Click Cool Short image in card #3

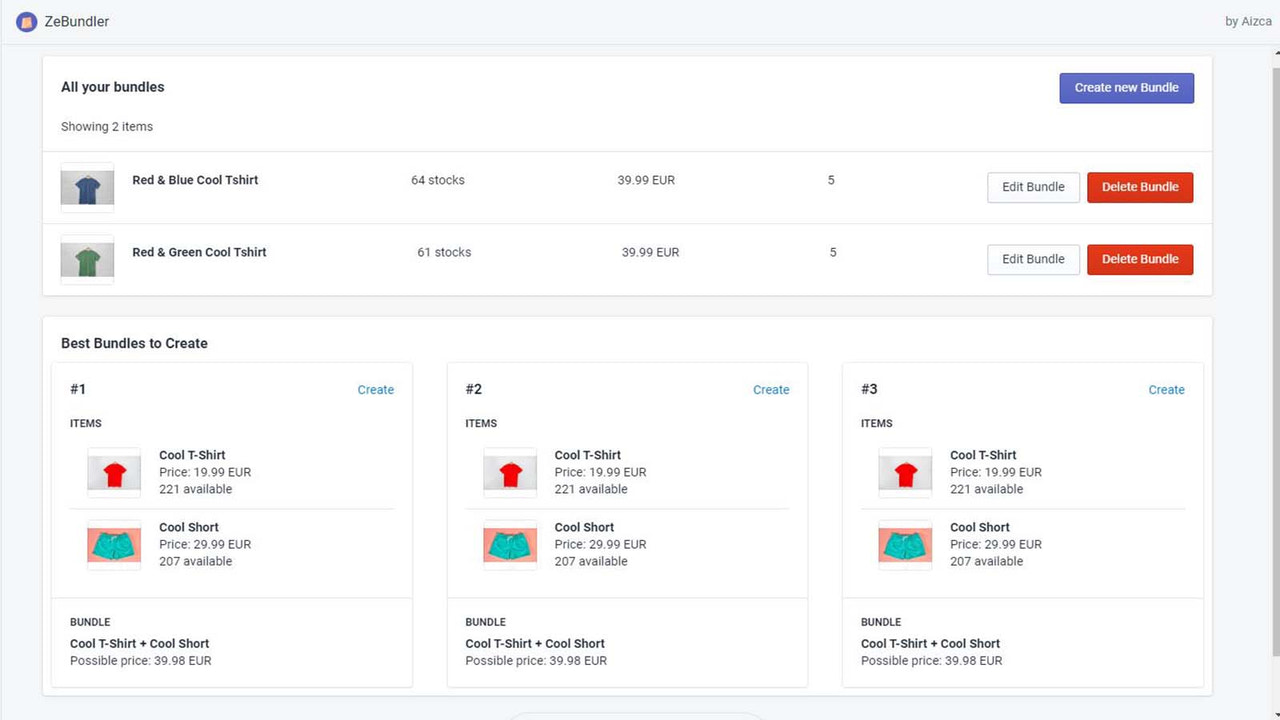(x=905, y=545)
